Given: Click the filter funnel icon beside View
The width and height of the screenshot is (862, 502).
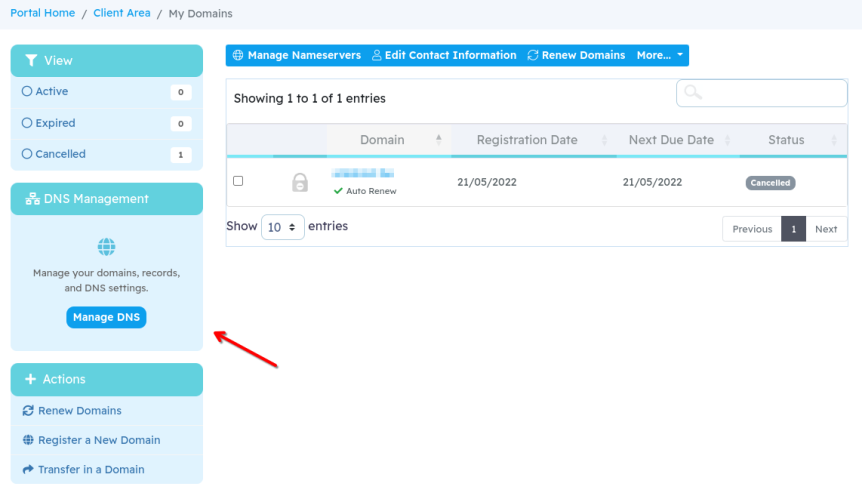Looking at the screenshot, I should (x=31, y=61).
